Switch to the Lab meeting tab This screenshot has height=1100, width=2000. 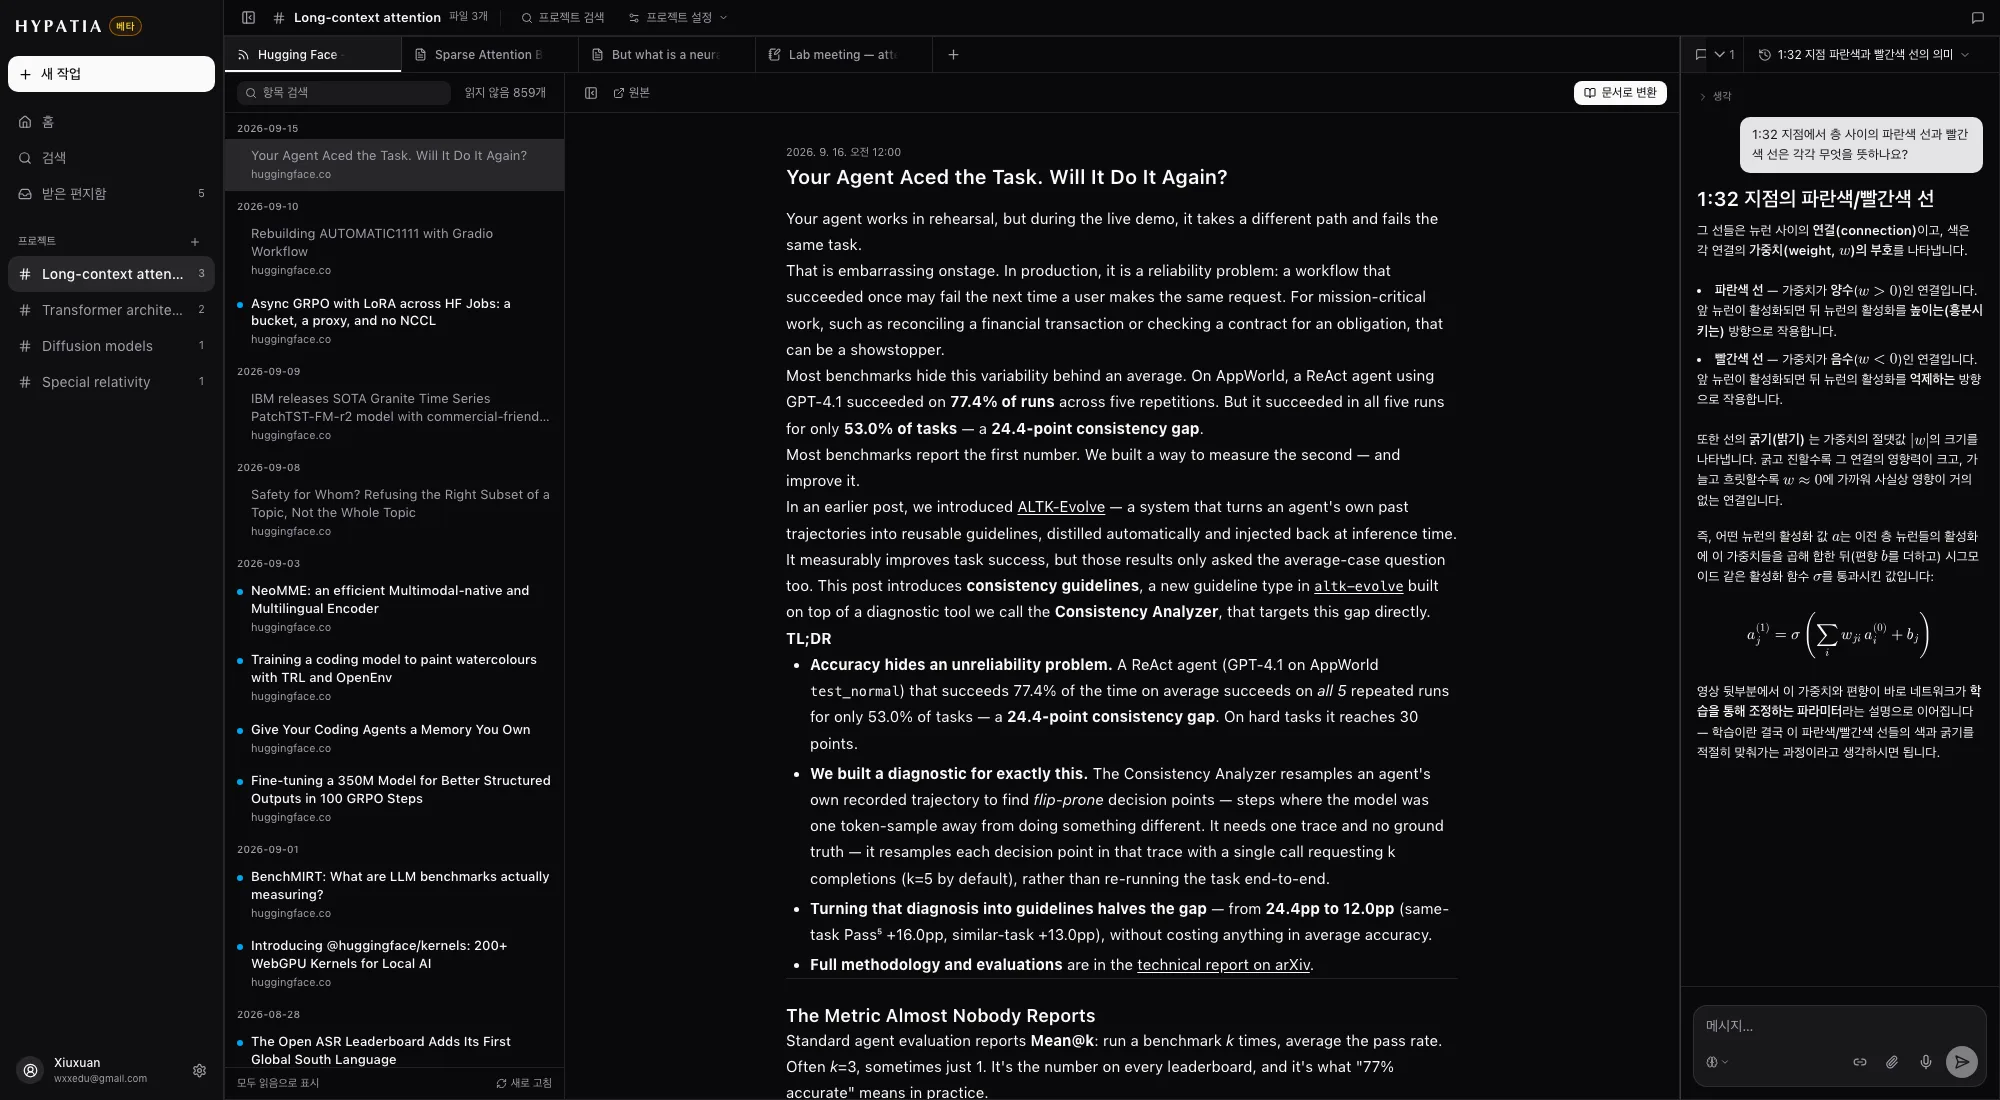click(843, 55)
